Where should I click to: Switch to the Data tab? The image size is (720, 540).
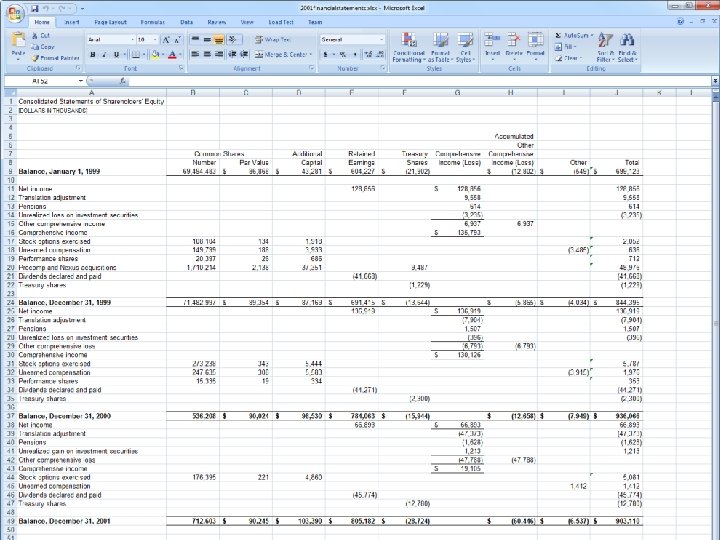click(186, 22)
